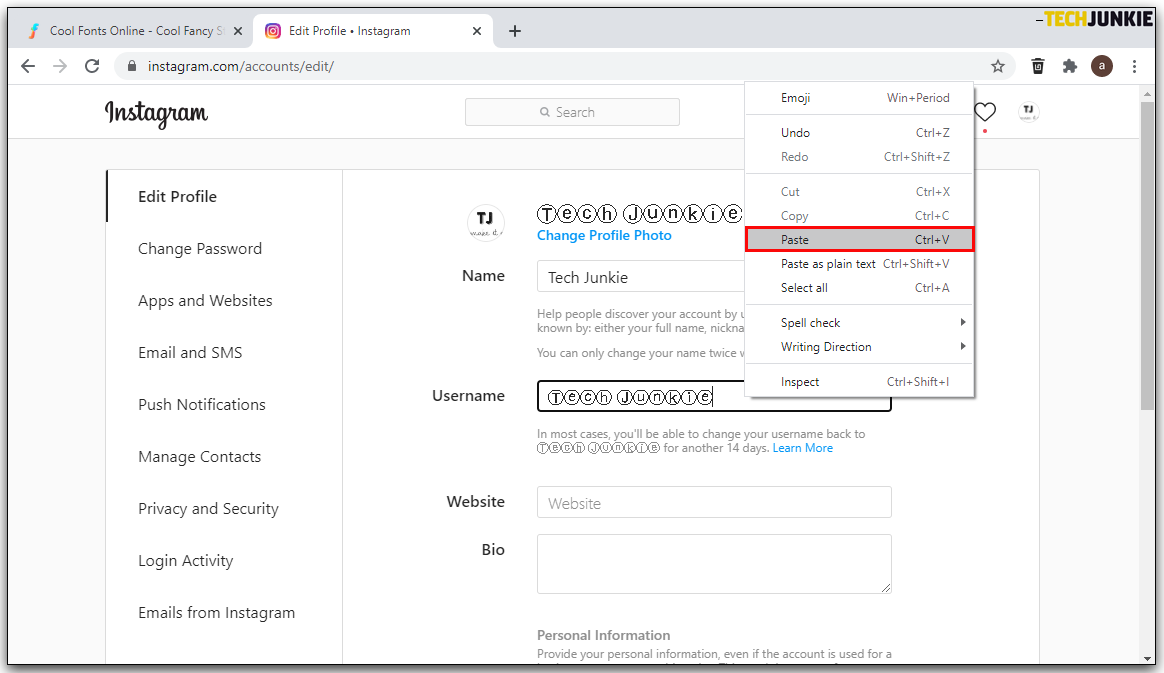Expand the Spell check submenu
1164x673 pixels.
860,323
